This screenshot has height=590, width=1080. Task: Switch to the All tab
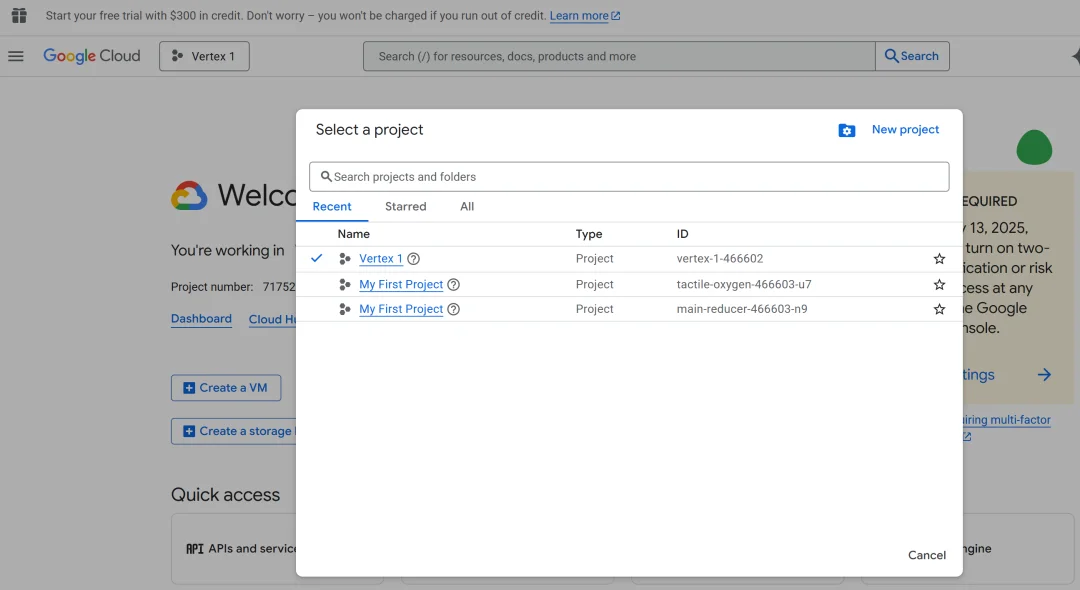coord(467,207)
